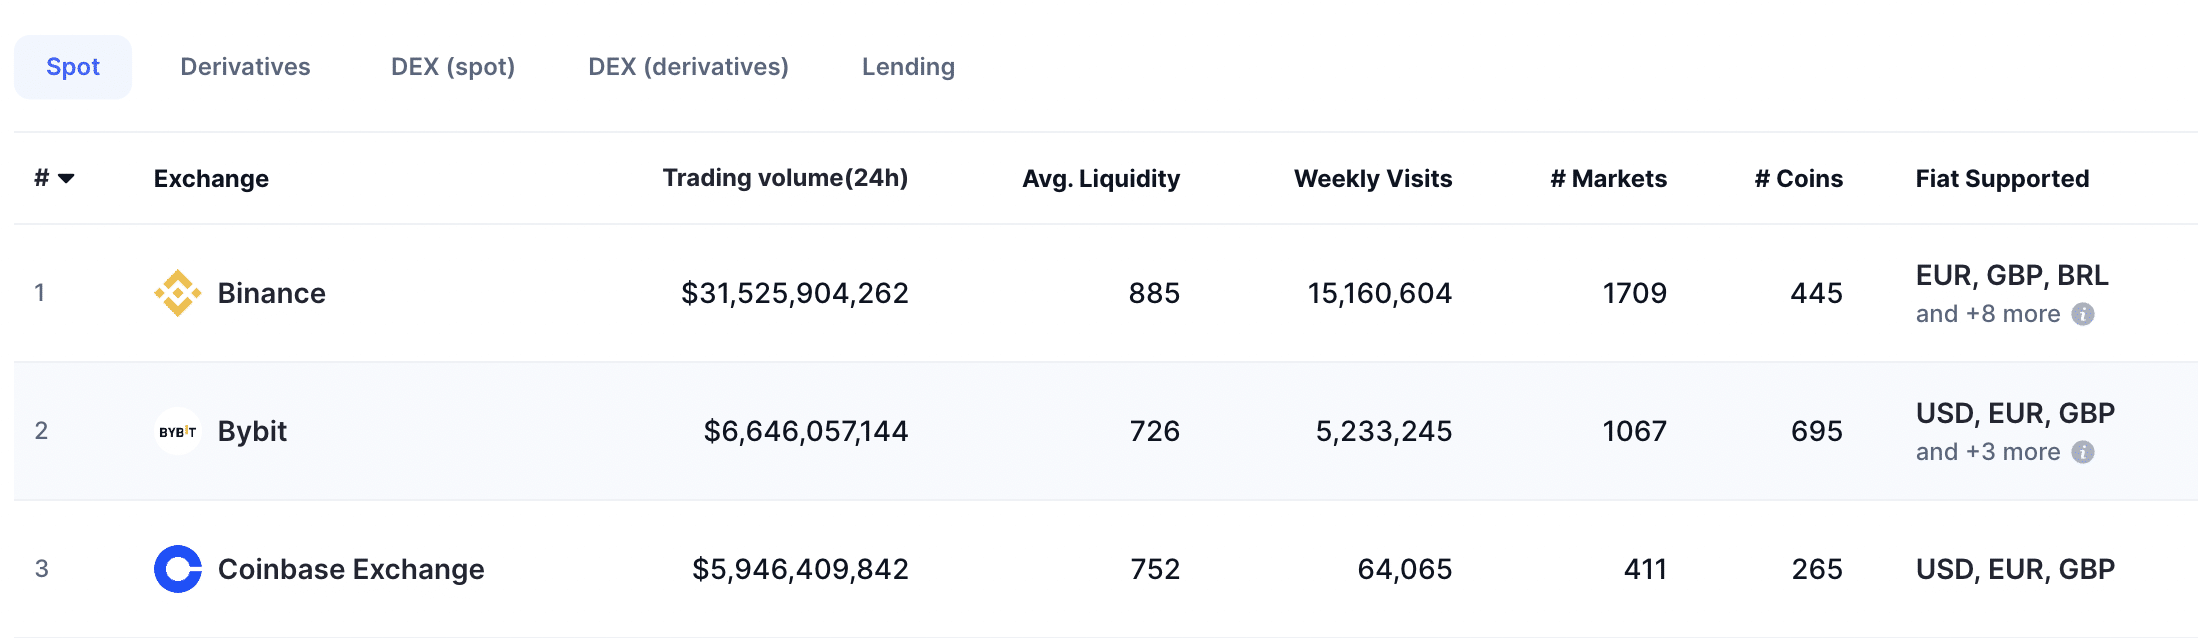Click rank number 3 for Coinbase
Screen dimensions: 2198x638
pyautogui.click(x=41, y=569)
